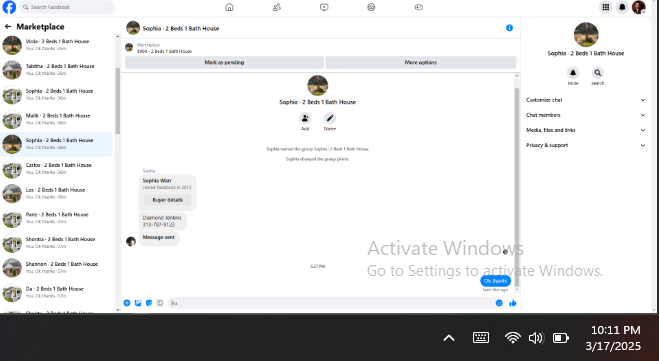Open the Watch video icon

point(324,7)
